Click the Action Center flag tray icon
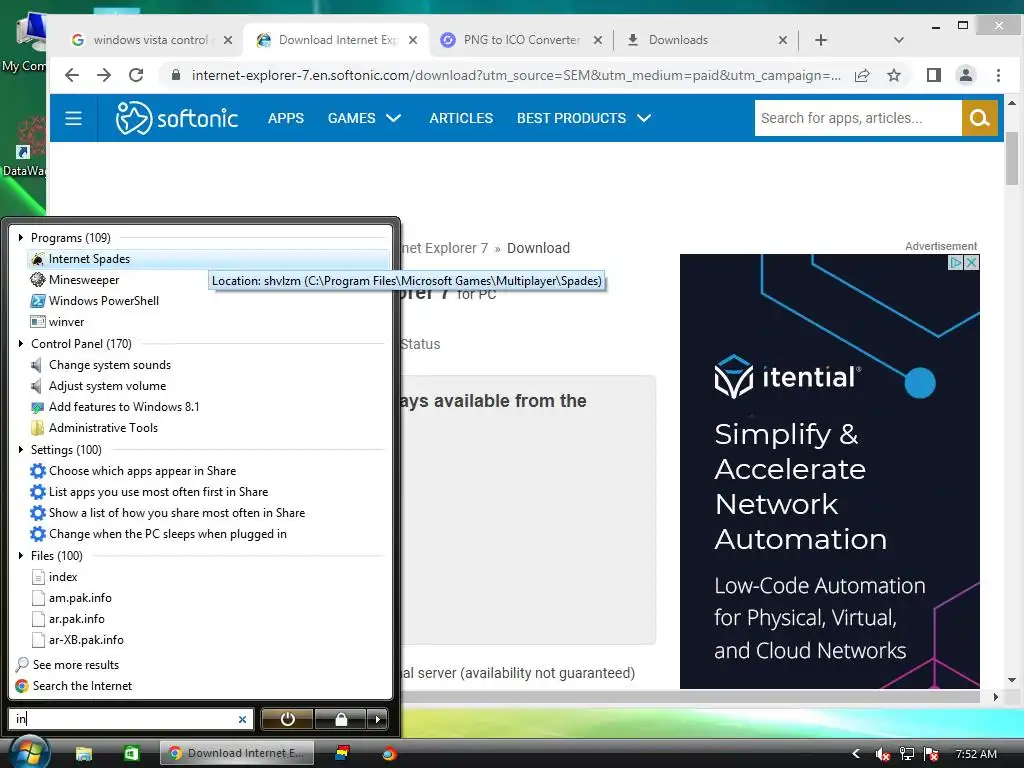This screenshot has height=768, width=1024. [931, 754]
